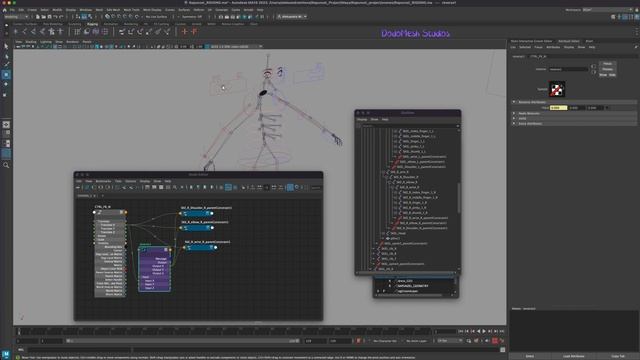The height and width of the screenshot is (360, 640).
Task: Select the Scale tool in toolbox
Action: pos(6,94)
